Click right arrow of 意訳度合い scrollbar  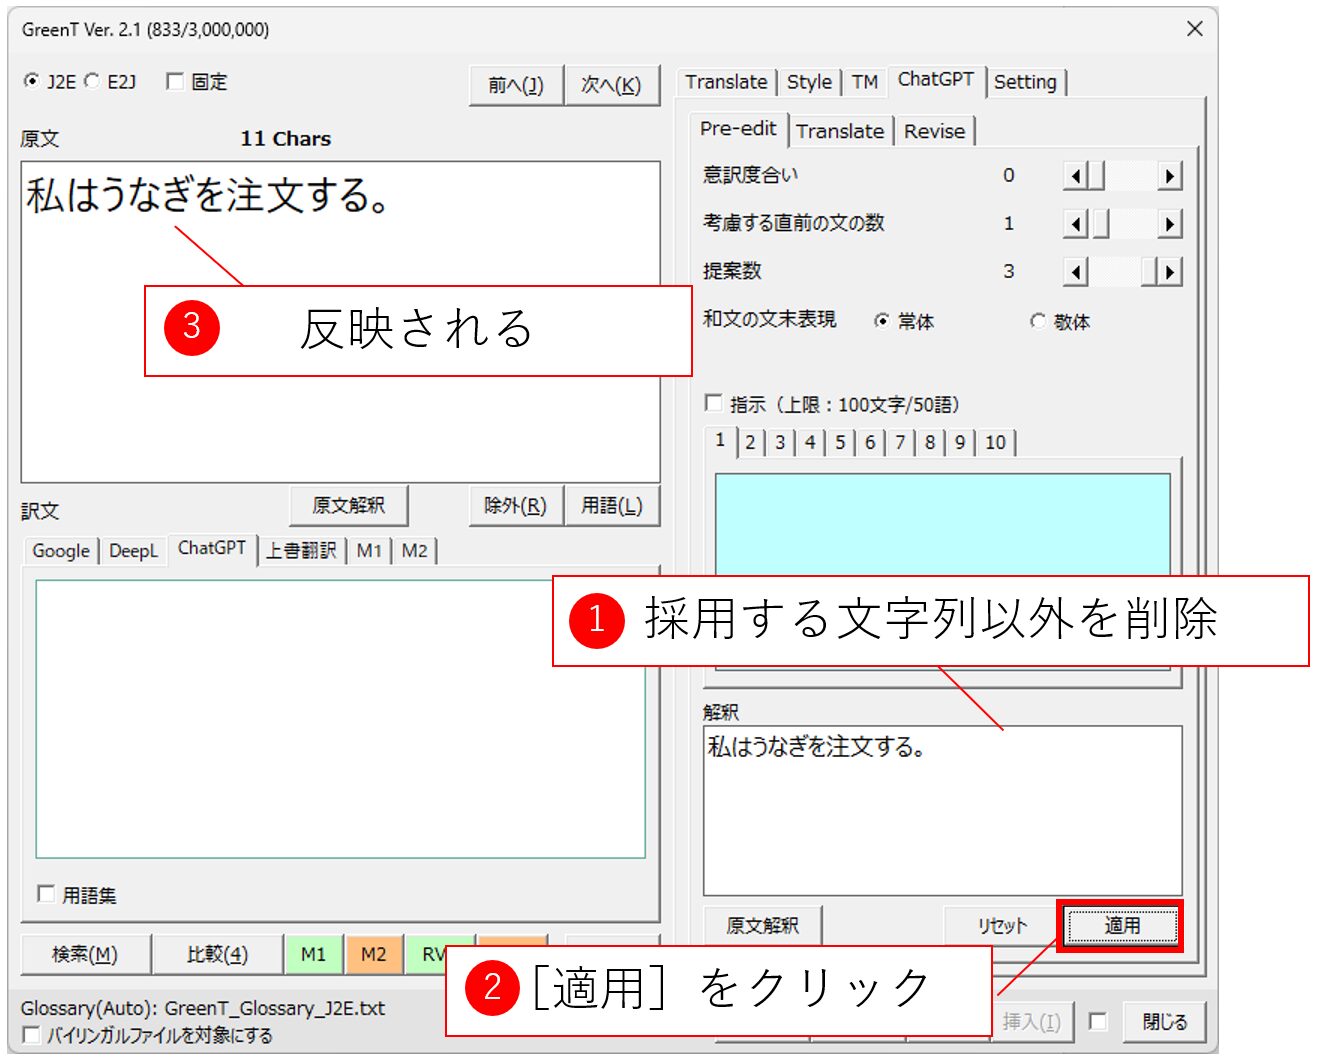(x=1169, y=177)
